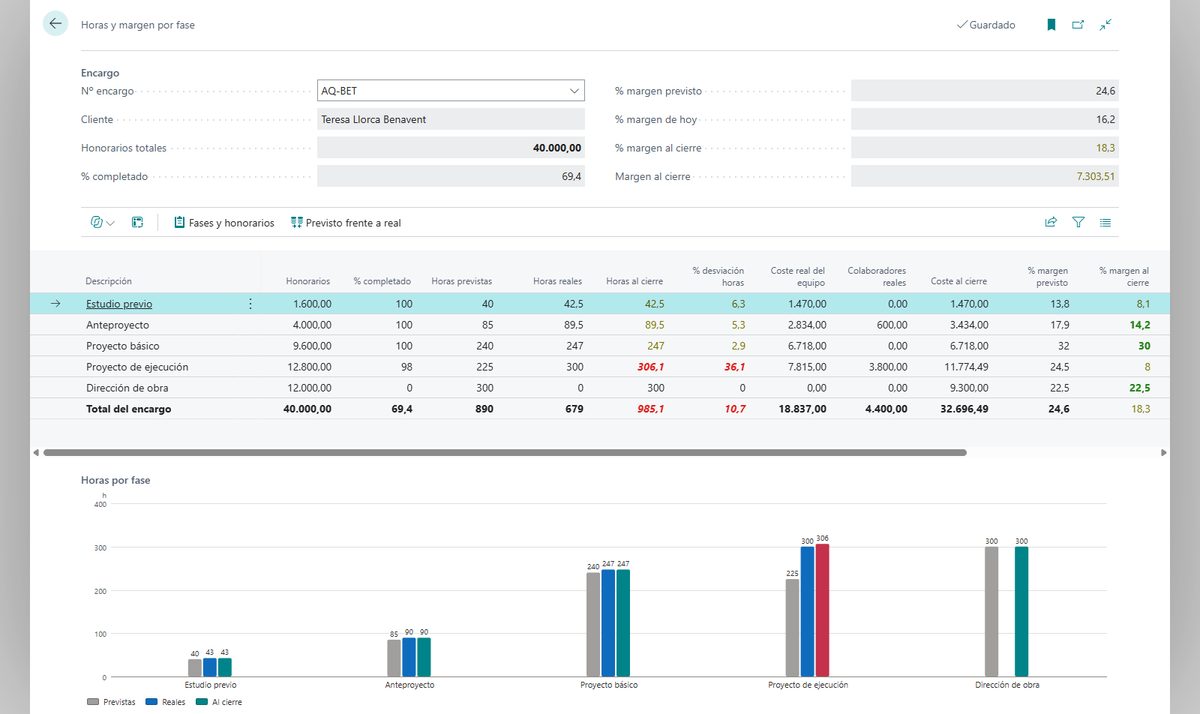This screenshot has width=1200, height=714.
Task: Collapse the page with the shrink arrows icon
Action: (x=1105, y=25)
